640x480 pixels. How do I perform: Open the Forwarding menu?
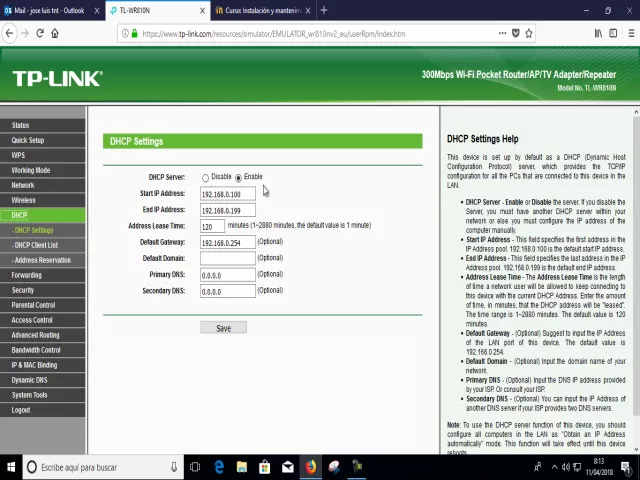tap(43, 275)
